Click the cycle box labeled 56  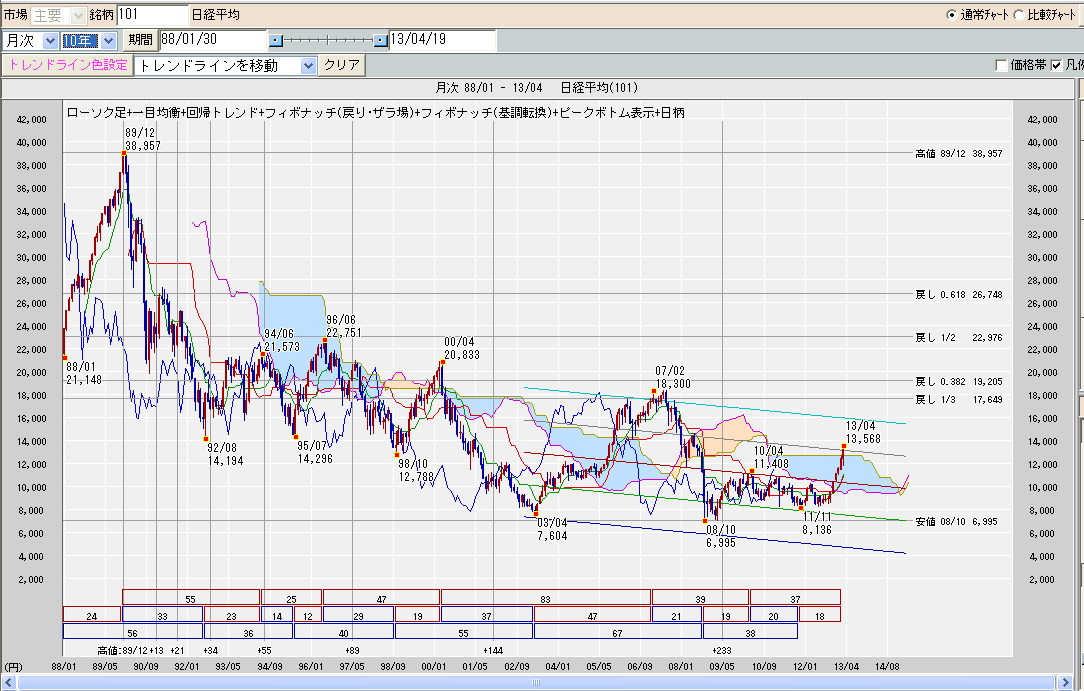pos(133,632)
